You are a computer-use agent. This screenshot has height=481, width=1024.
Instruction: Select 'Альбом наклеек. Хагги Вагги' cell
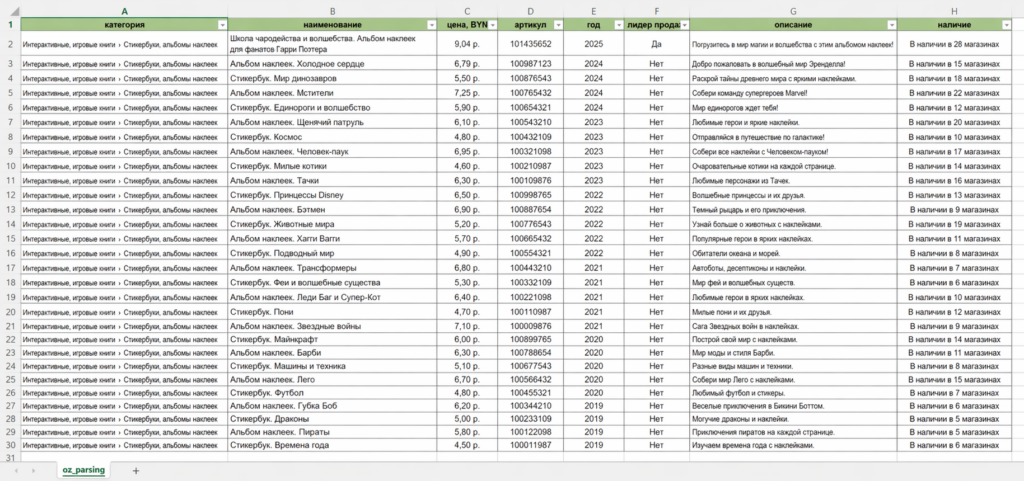click(x=332, y=239)
